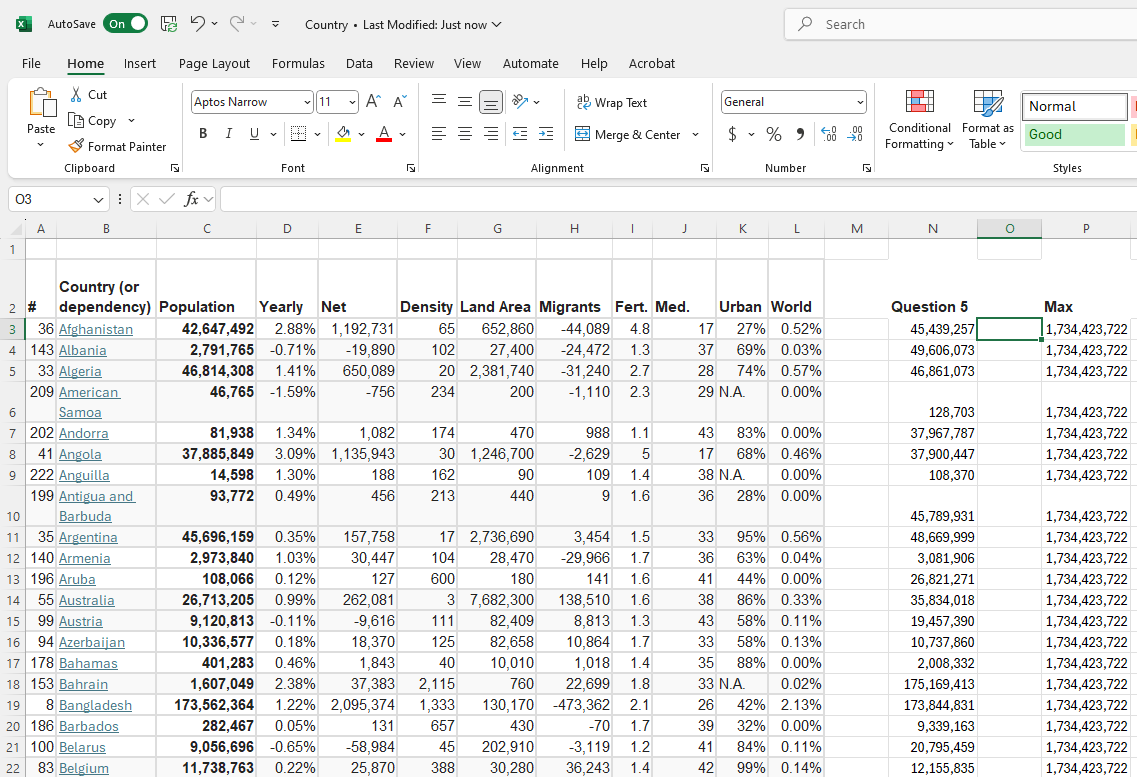Switch to the Page Layout tab

coord(214,63)
